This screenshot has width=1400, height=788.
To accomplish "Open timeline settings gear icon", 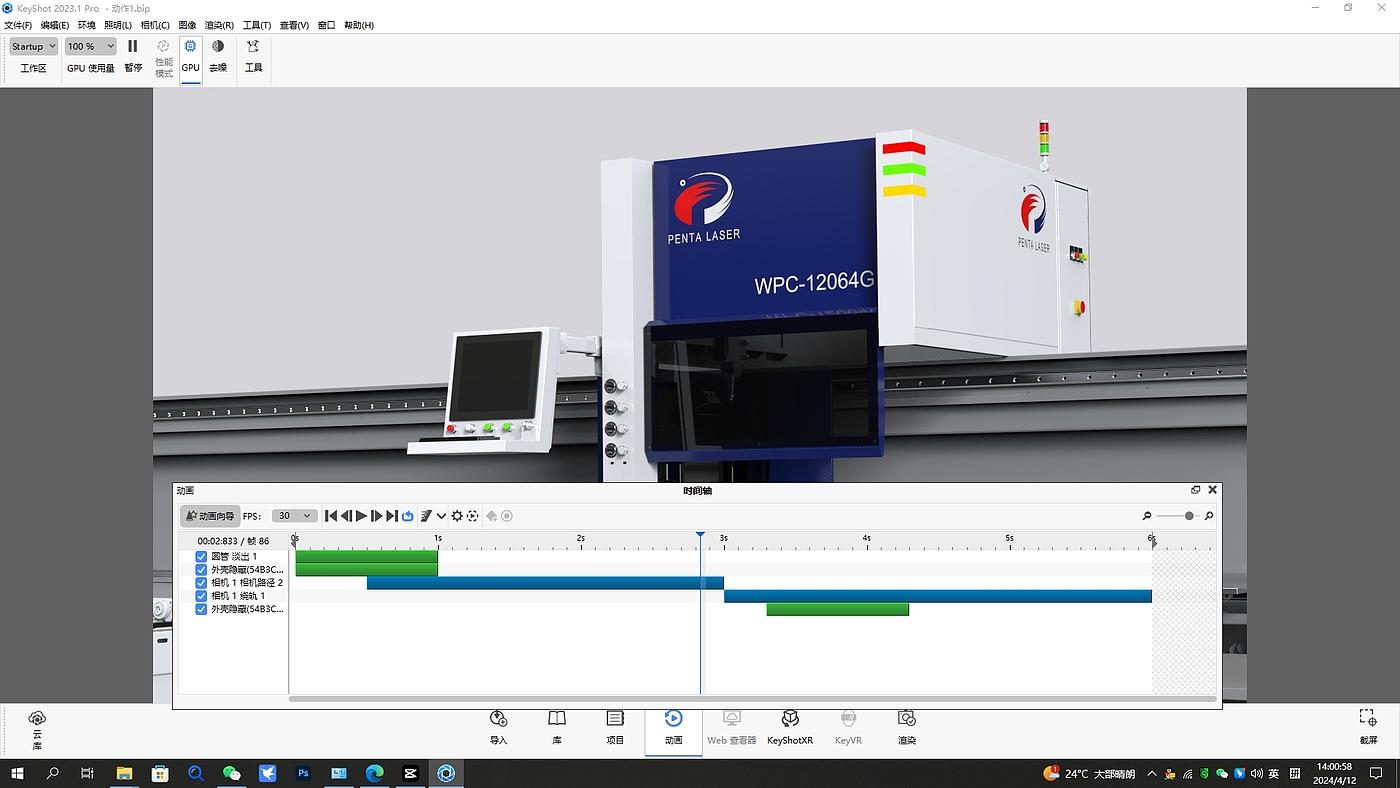I will tap(457, 516).
